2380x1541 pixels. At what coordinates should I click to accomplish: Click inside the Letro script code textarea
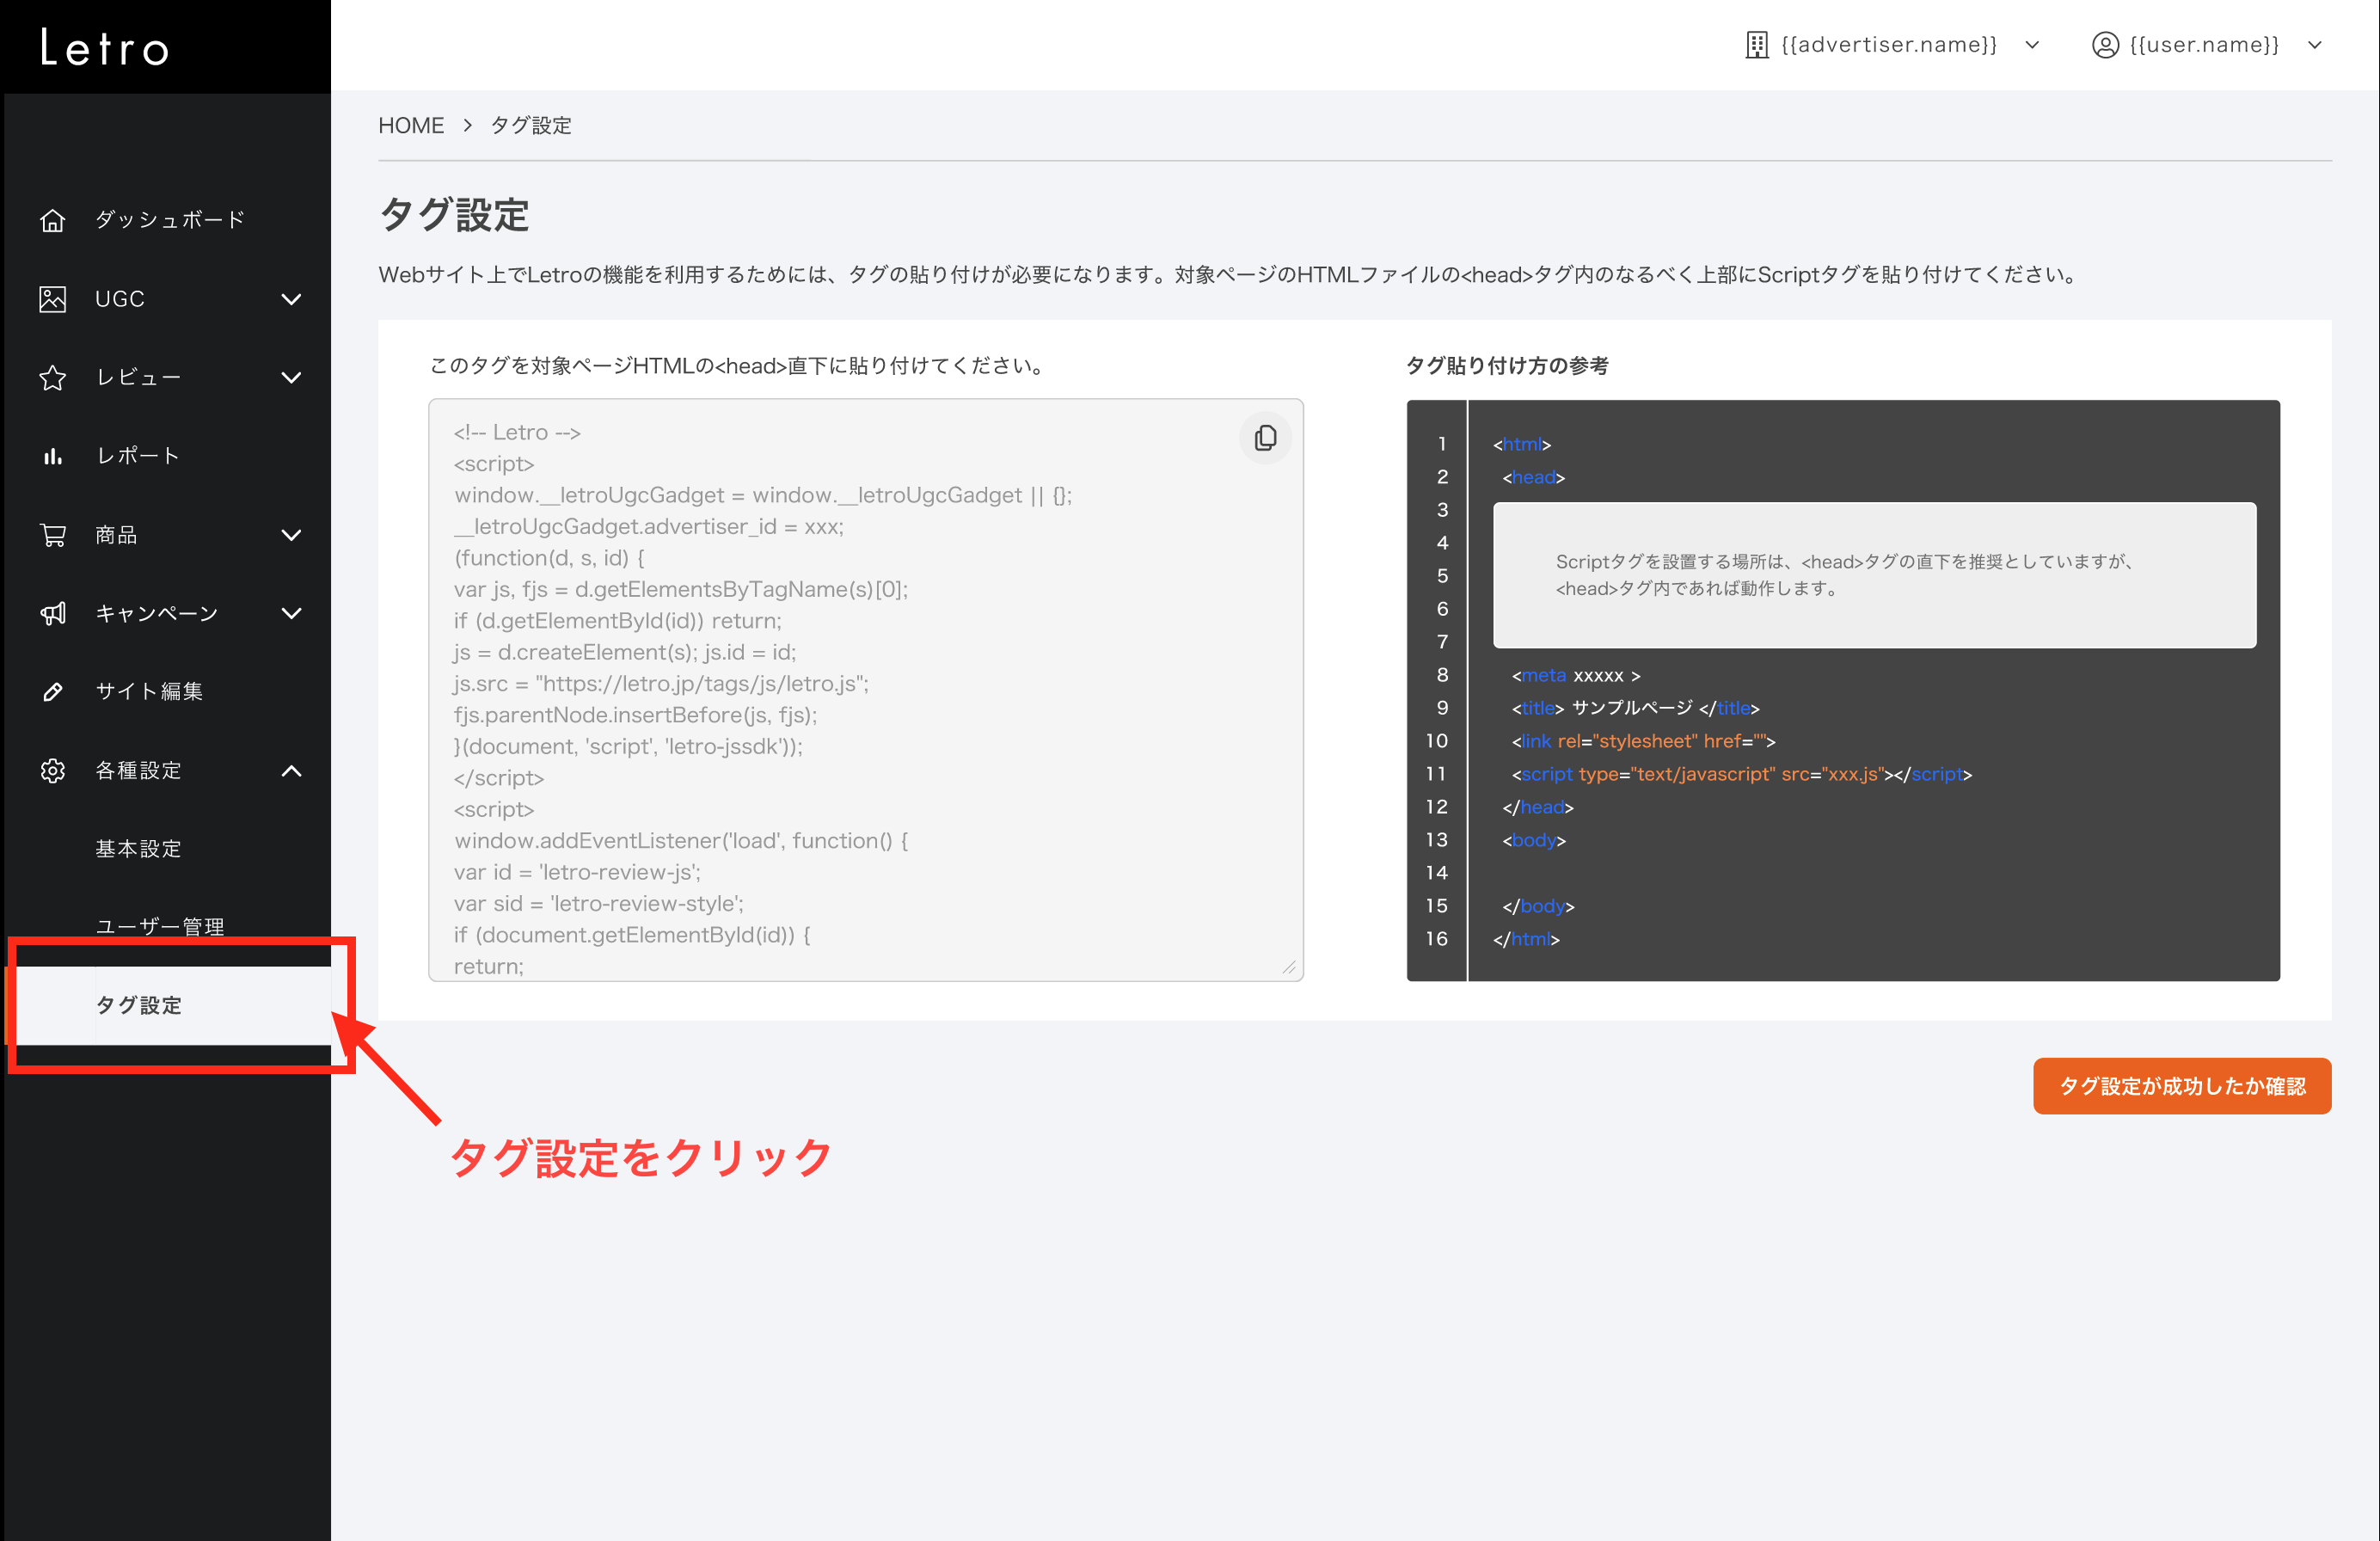point(865,690)
